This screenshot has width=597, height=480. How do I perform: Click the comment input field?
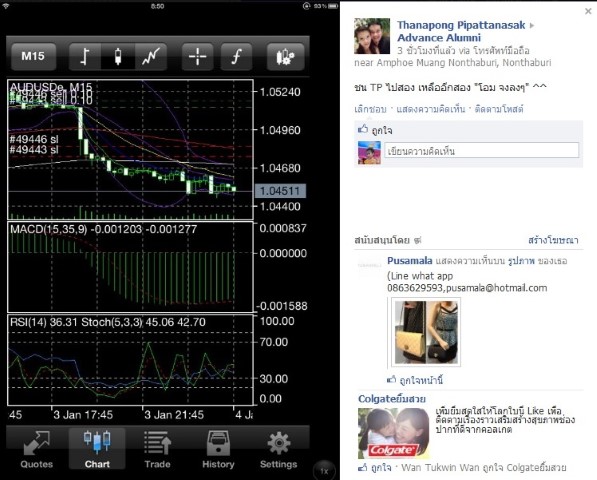point(482,151)
